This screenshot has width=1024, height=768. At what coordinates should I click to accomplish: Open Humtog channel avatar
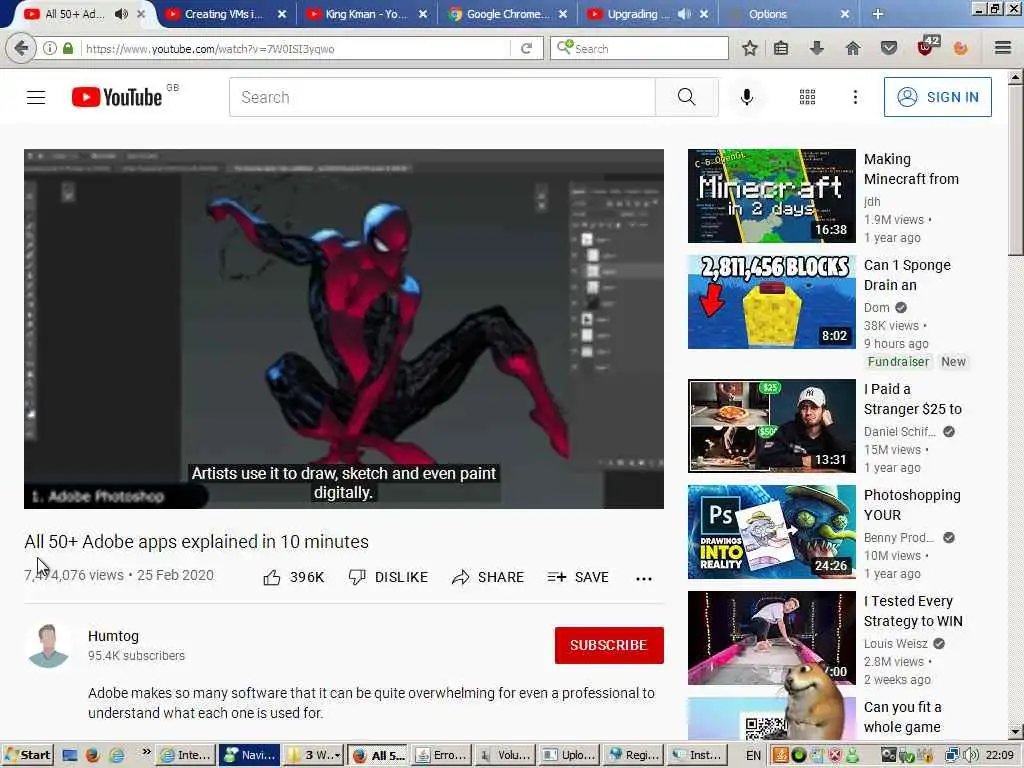(x=48, y=645)
